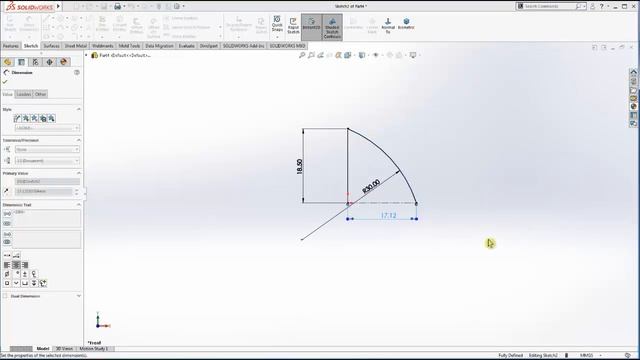Open the Display Style icon

362,55
